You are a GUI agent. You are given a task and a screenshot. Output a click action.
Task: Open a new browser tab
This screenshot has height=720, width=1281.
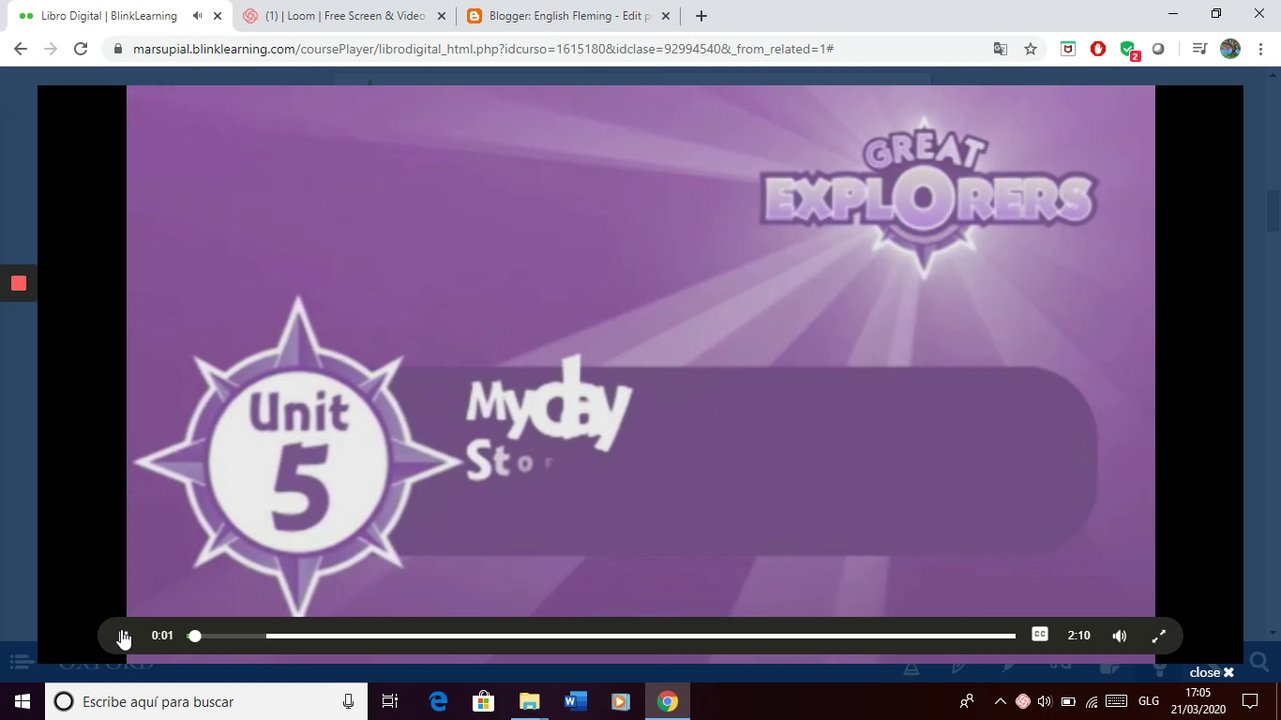click(x=701, y=16)
